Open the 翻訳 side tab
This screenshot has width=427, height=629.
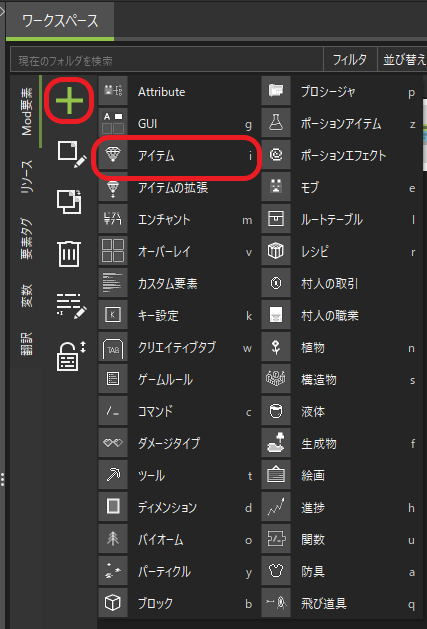(x=27, y=344)
